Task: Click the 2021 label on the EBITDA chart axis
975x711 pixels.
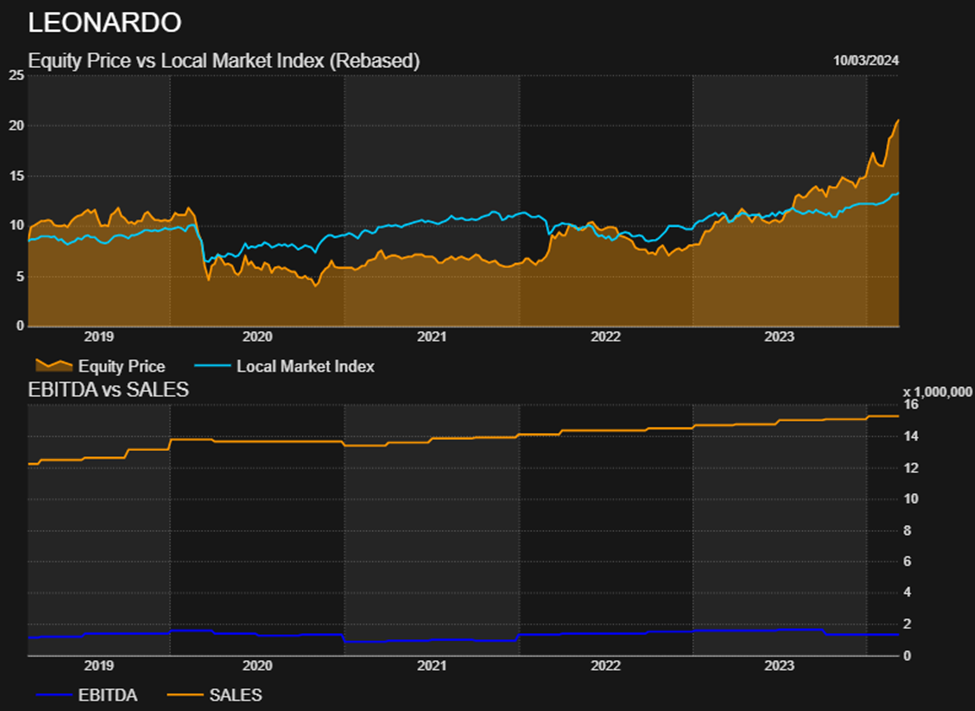Action: (432, 666)
